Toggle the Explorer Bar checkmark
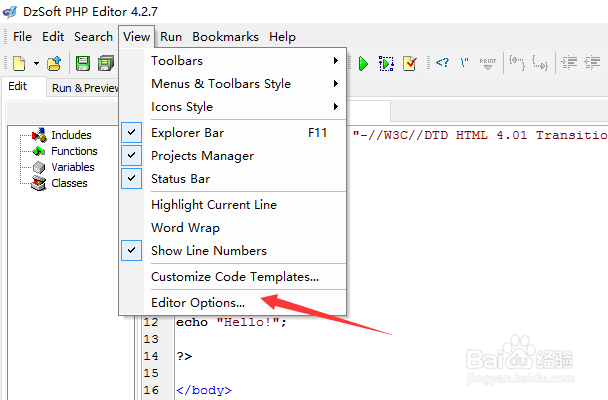 click(131, 132)
